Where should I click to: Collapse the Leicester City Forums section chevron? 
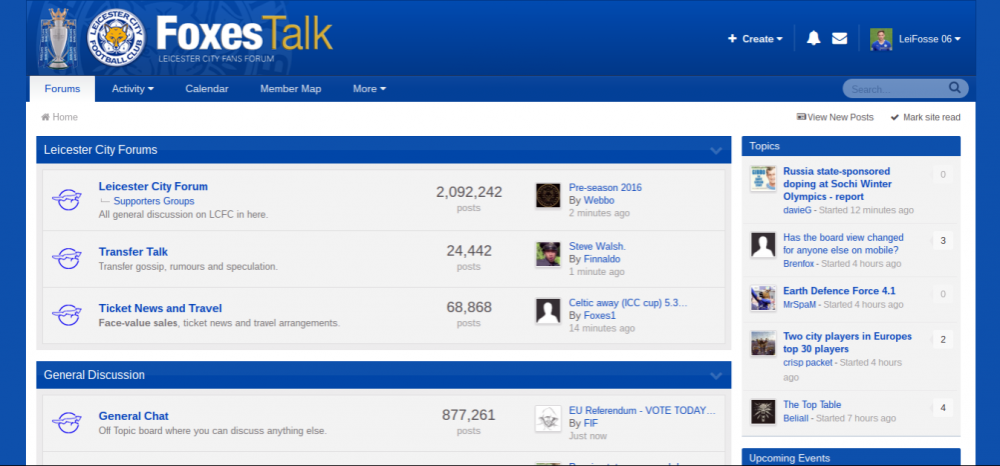pos(716,150)
